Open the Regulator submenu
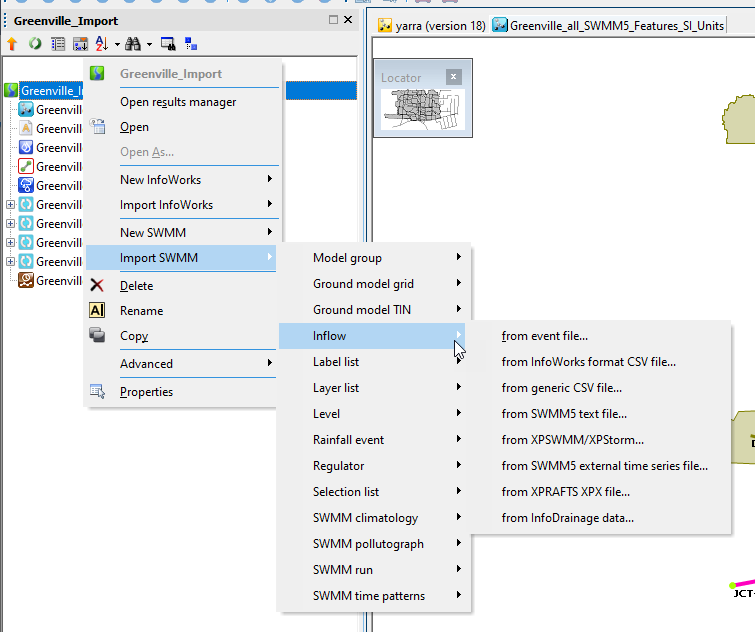755x632 pixels. 373,466
